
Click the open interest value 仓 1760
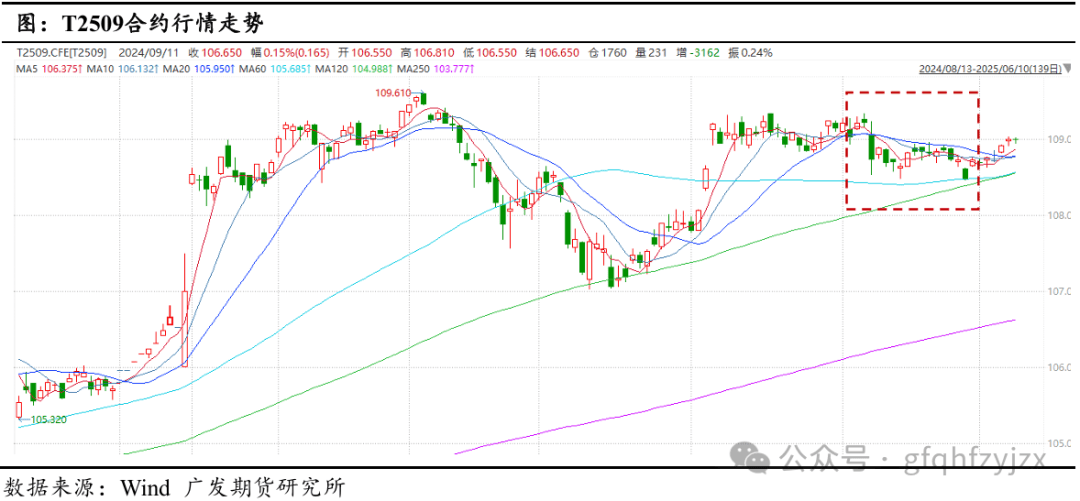[608, 51]
